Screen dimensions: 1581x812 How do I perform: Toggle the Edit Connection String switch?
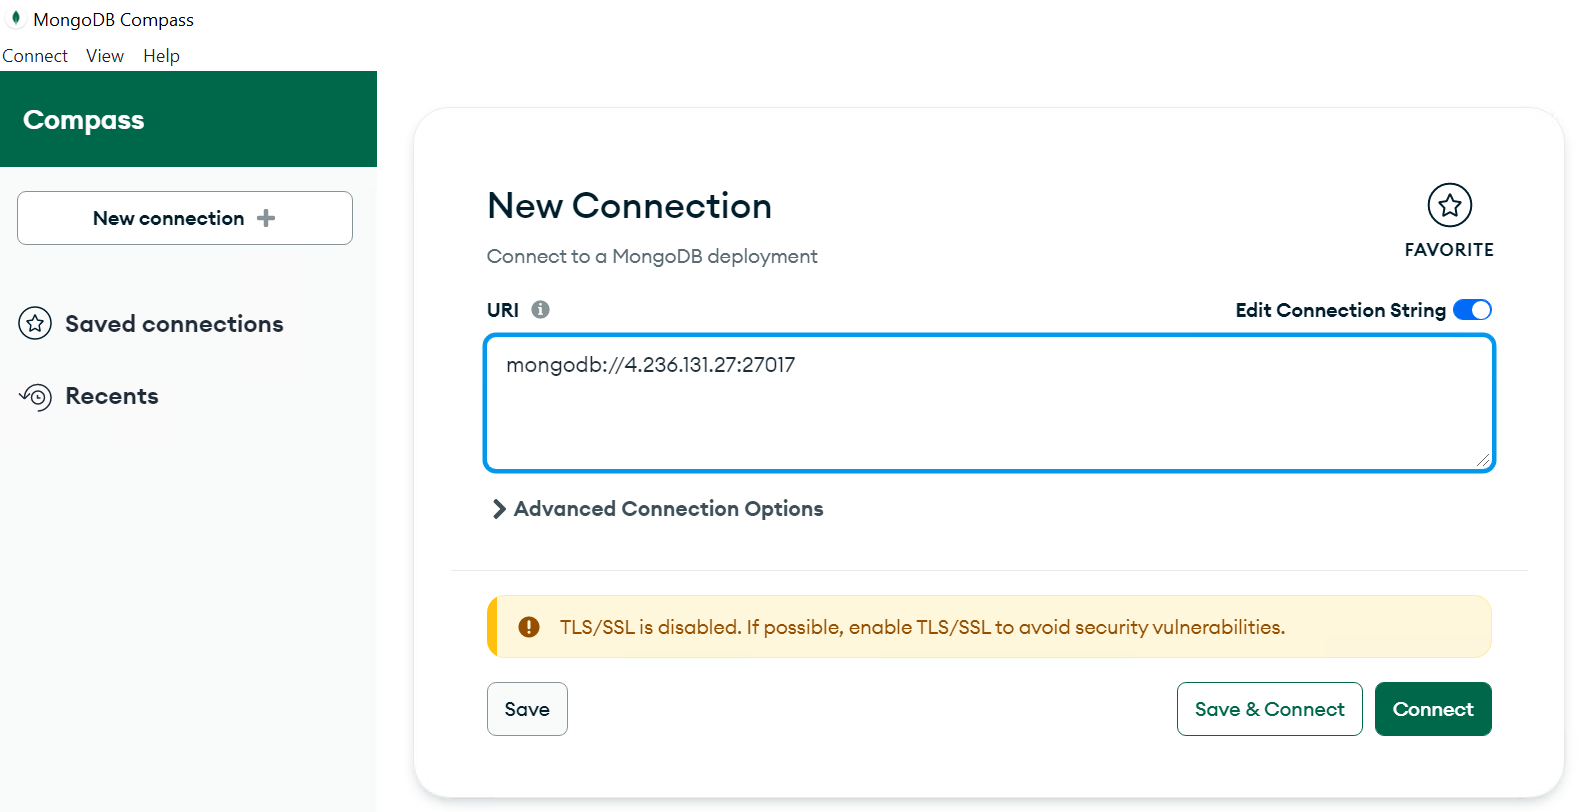click(x=1472, y=310)
